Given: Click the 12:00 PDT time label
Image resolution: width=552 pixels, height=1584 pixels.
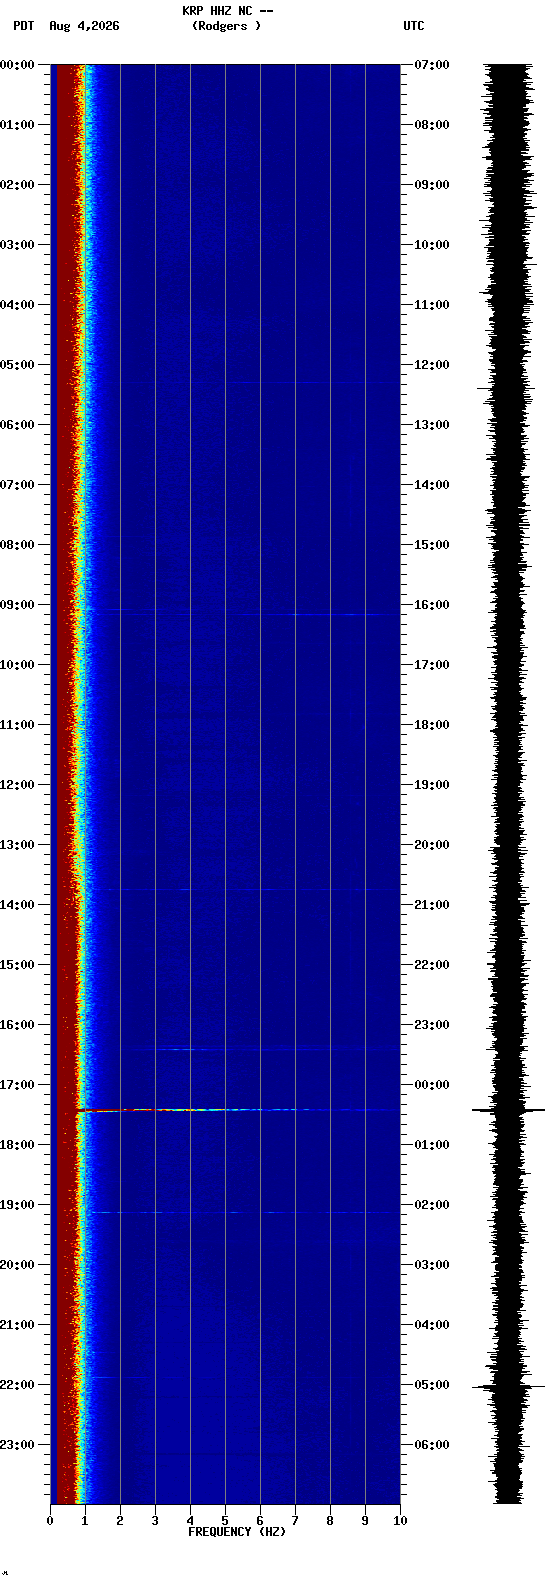Looking at the screenshot, I should 17,785.
